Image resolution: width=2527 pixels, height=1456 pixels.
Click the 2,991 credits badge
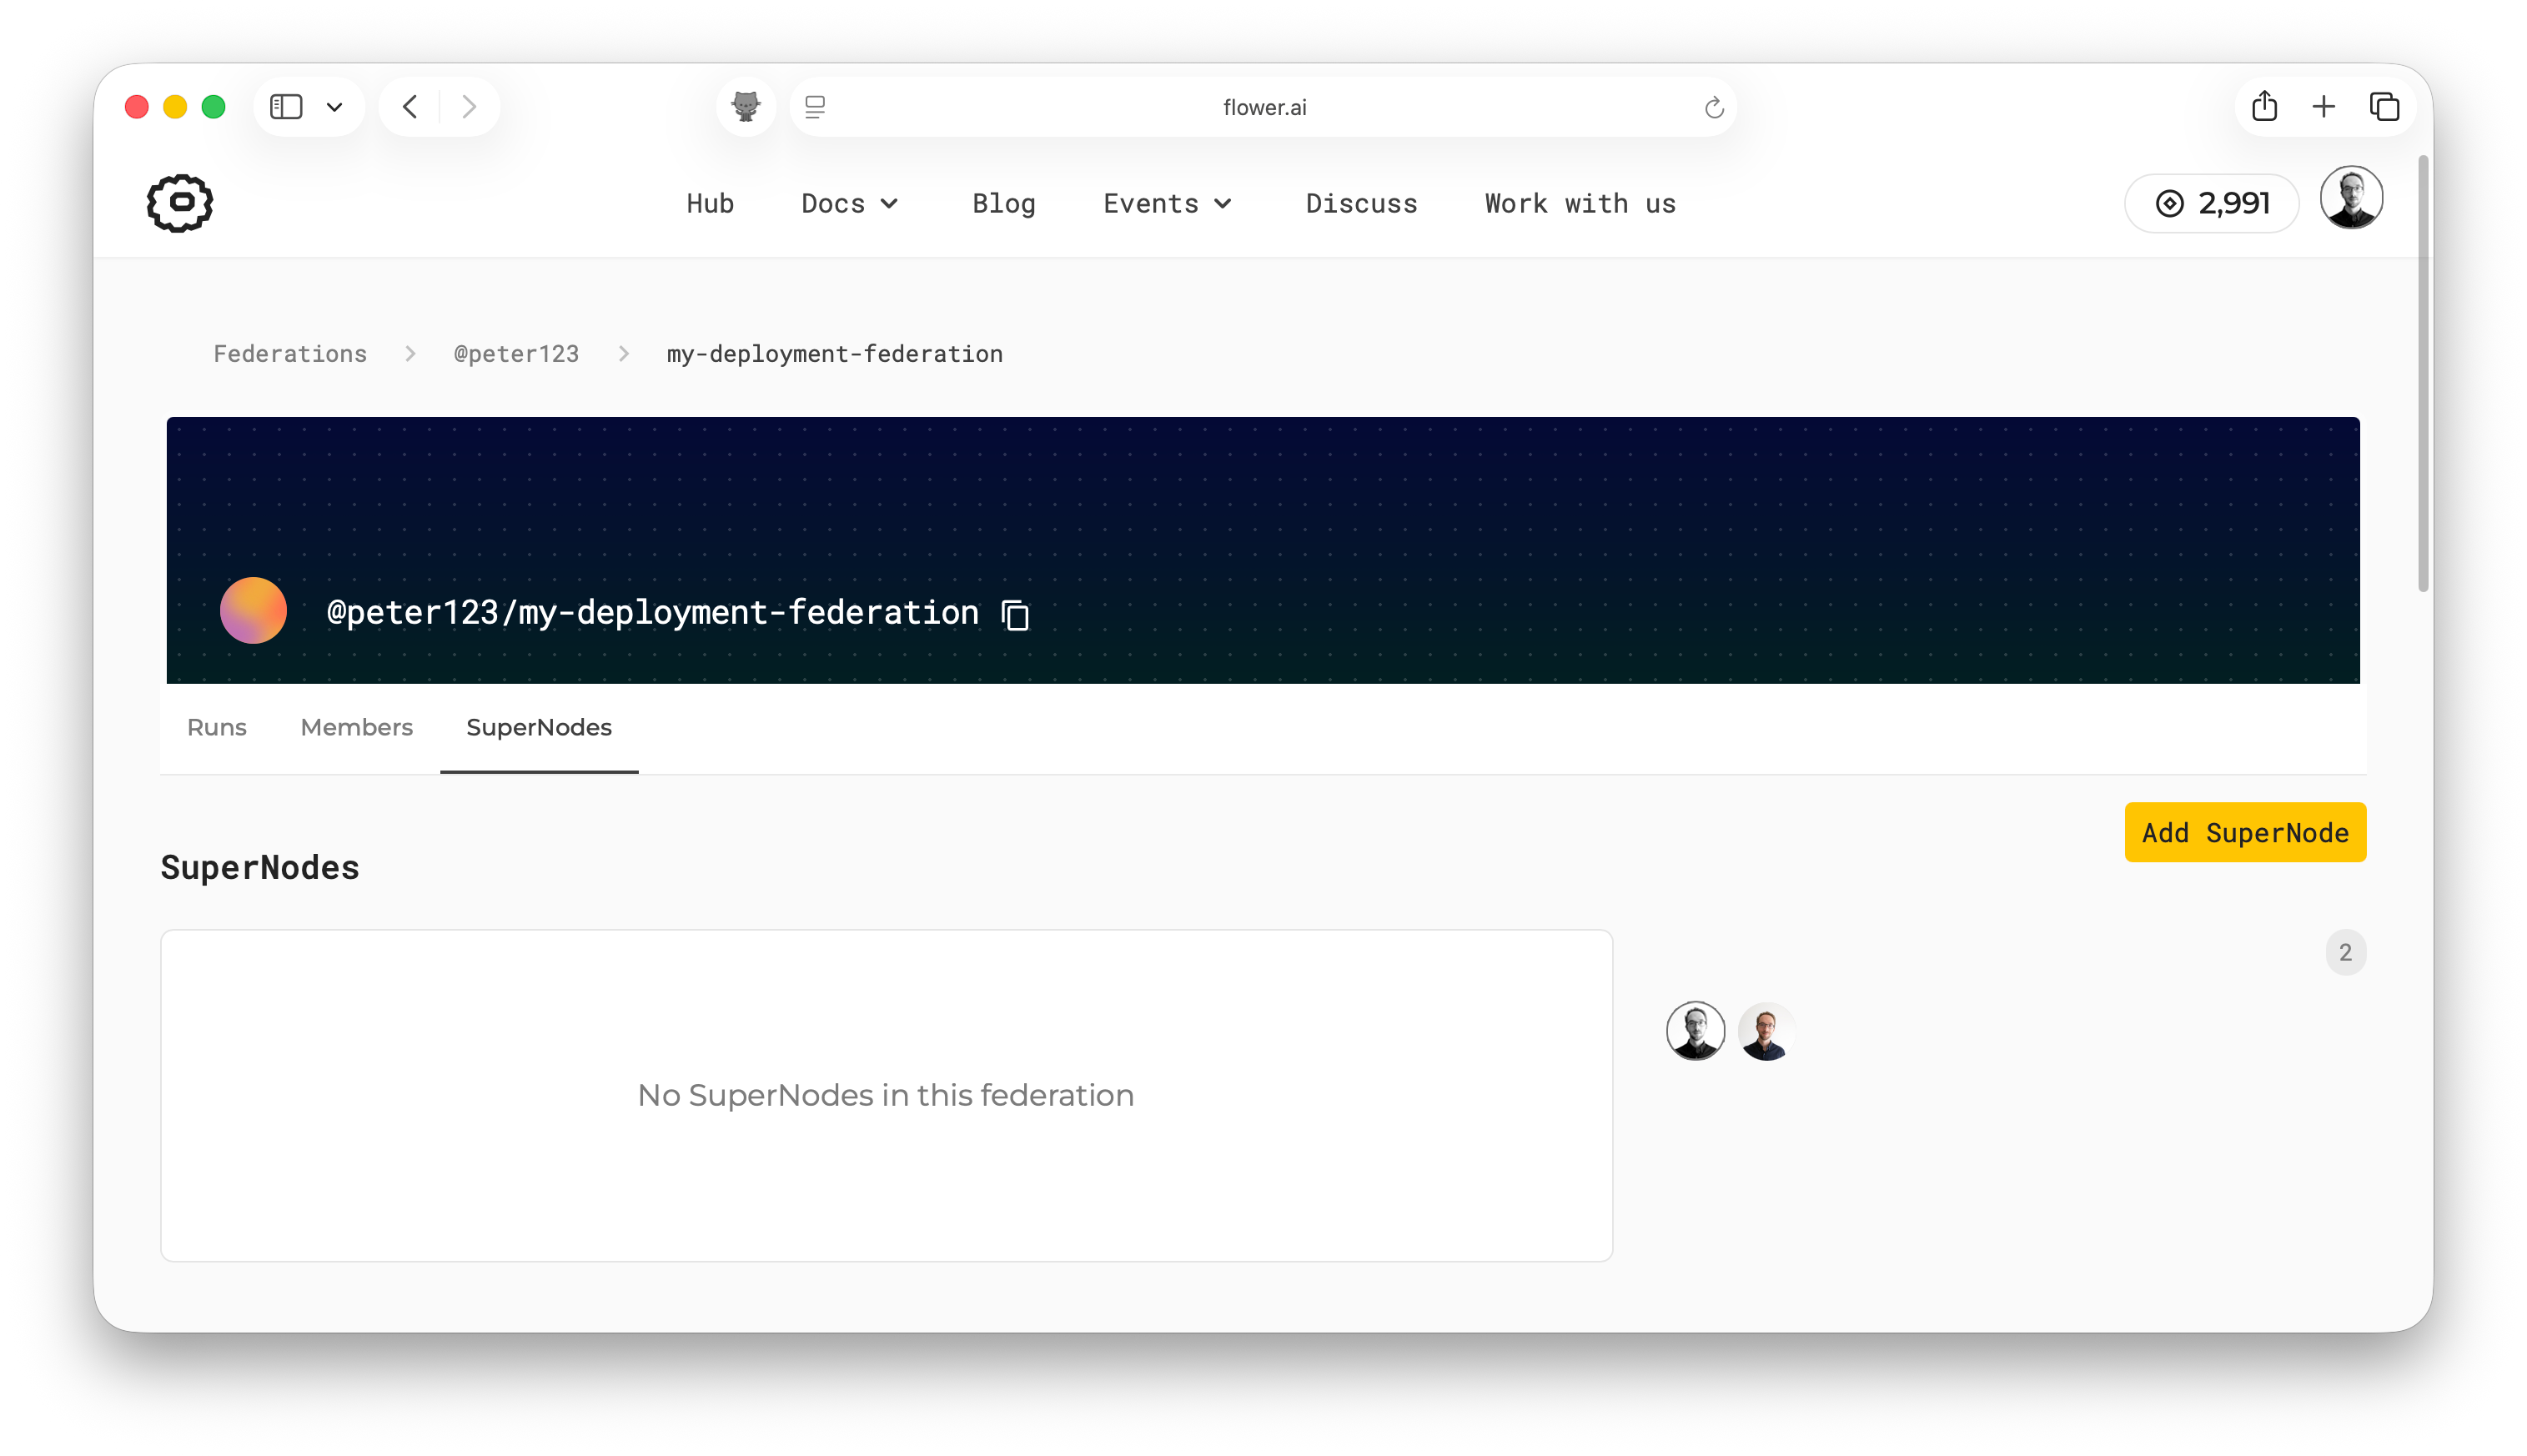[x=2211, y=203]
